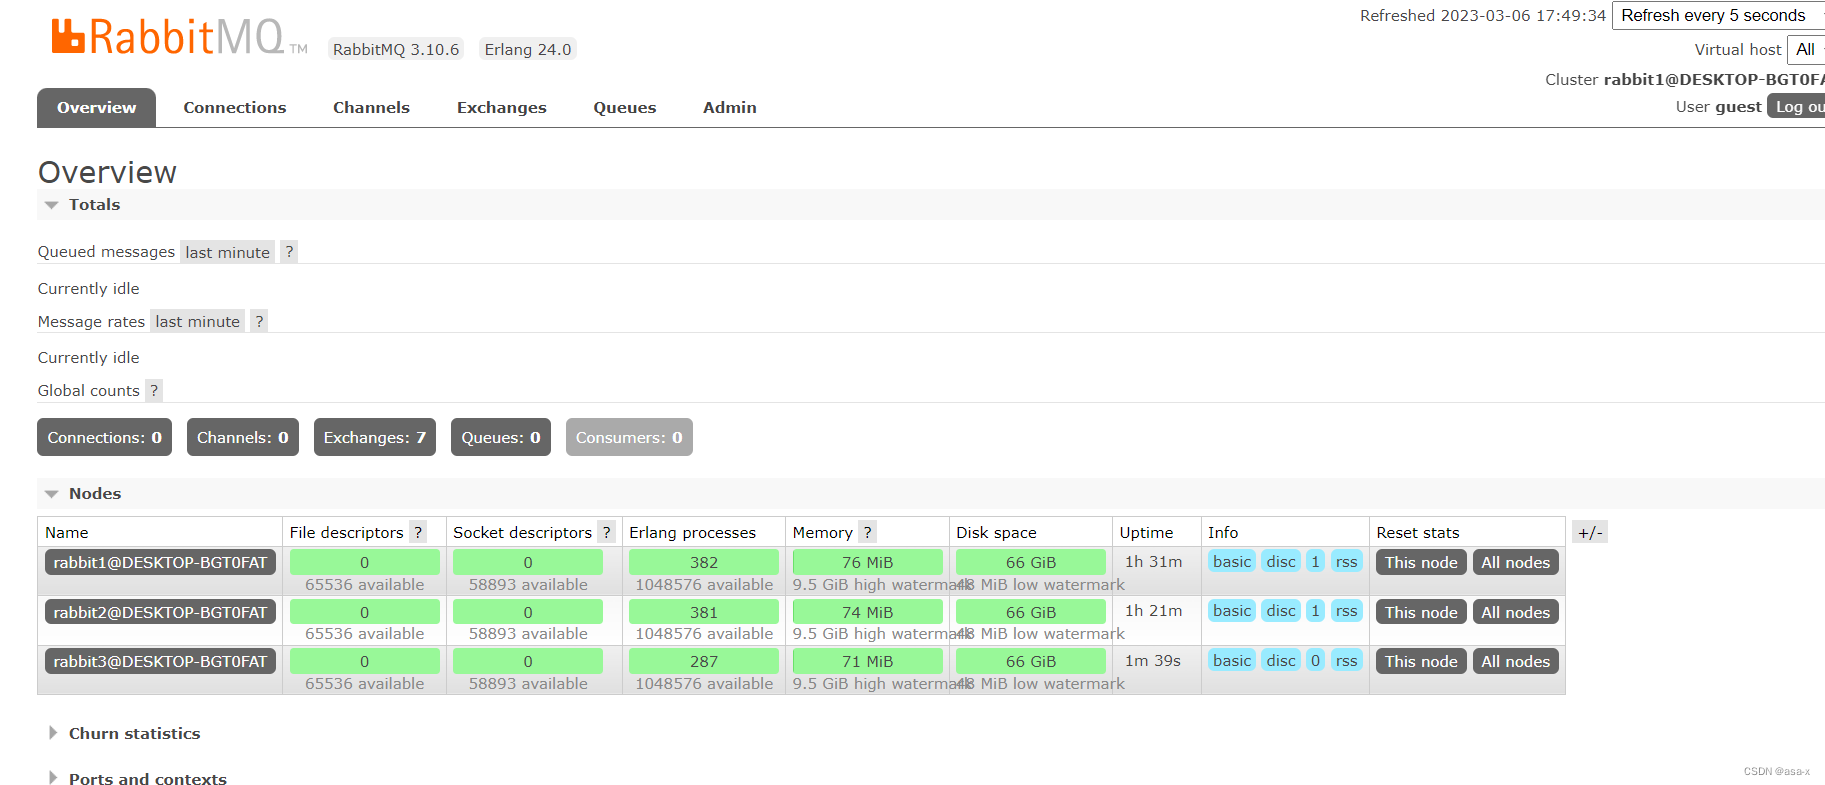Click RabbitMQ 3.10.6 version label
This screenshot has width=1825, height=785.
[x=396, y=49]
